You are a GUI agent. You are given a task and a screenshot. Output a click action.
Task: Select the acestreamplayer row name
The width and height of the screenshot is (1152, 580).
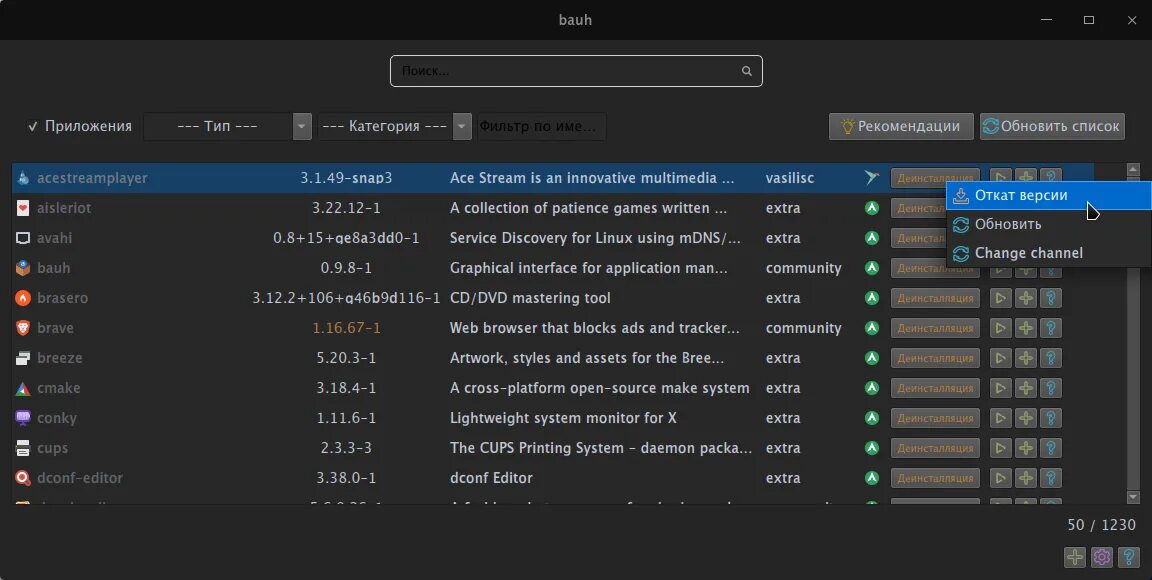pos(92,178)
